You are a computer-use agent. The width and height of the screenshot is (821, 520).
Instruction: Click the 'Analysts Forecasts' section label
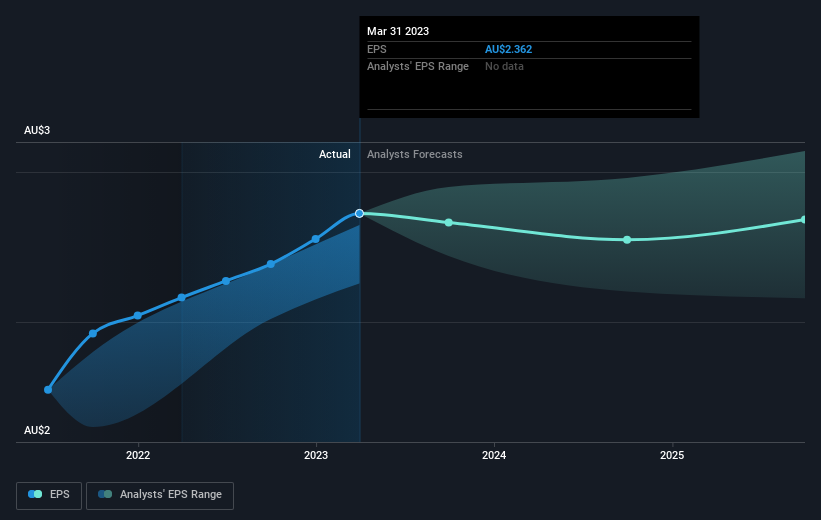415,154
